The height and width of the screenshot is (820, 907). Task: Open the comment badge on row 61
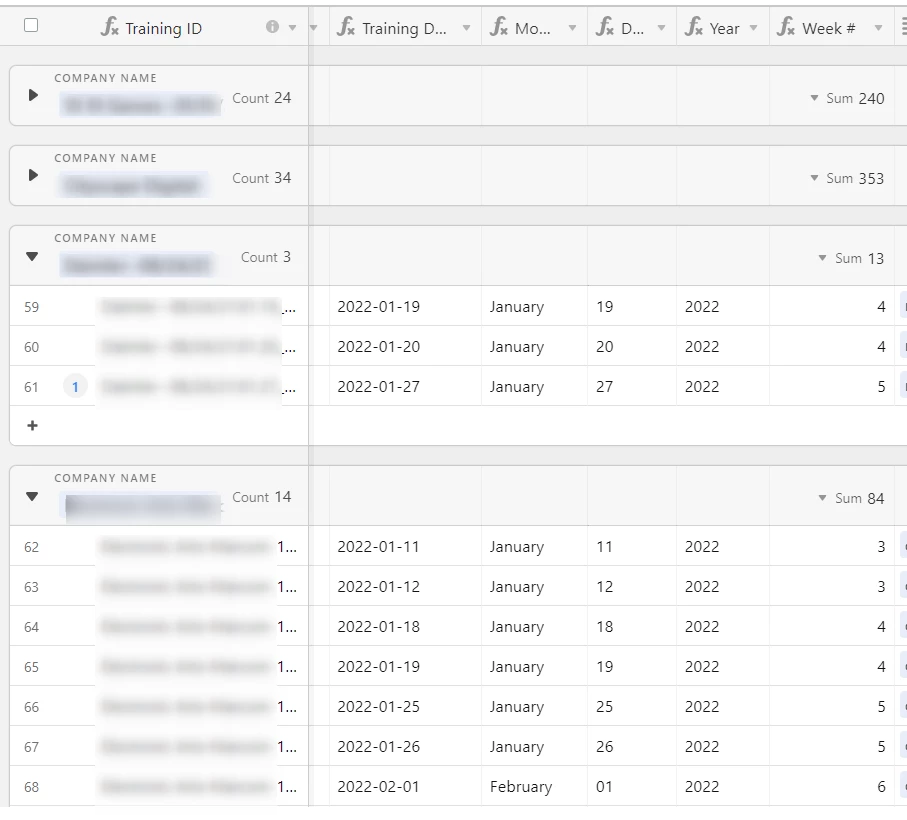75,387
